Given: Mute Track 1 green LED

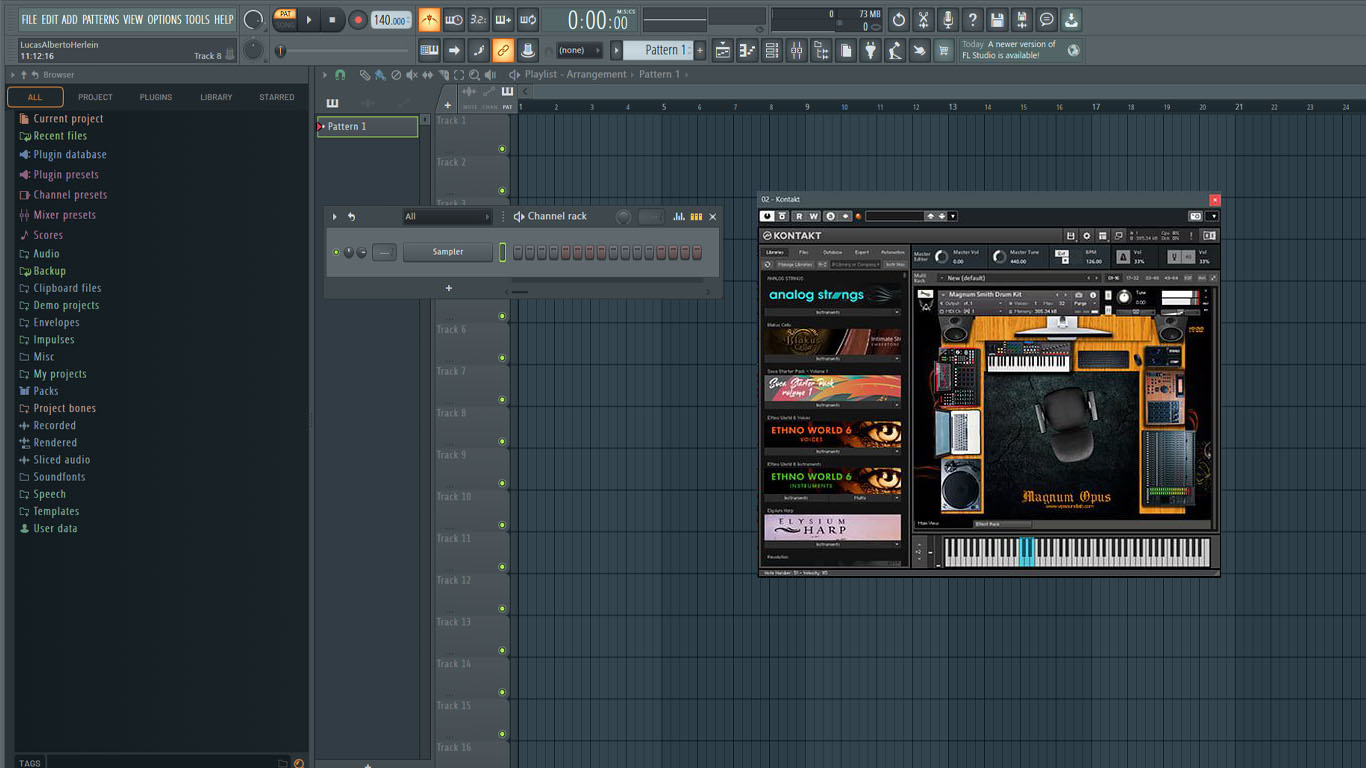Looking at the screenshot, I should click(x=502, y=149).
